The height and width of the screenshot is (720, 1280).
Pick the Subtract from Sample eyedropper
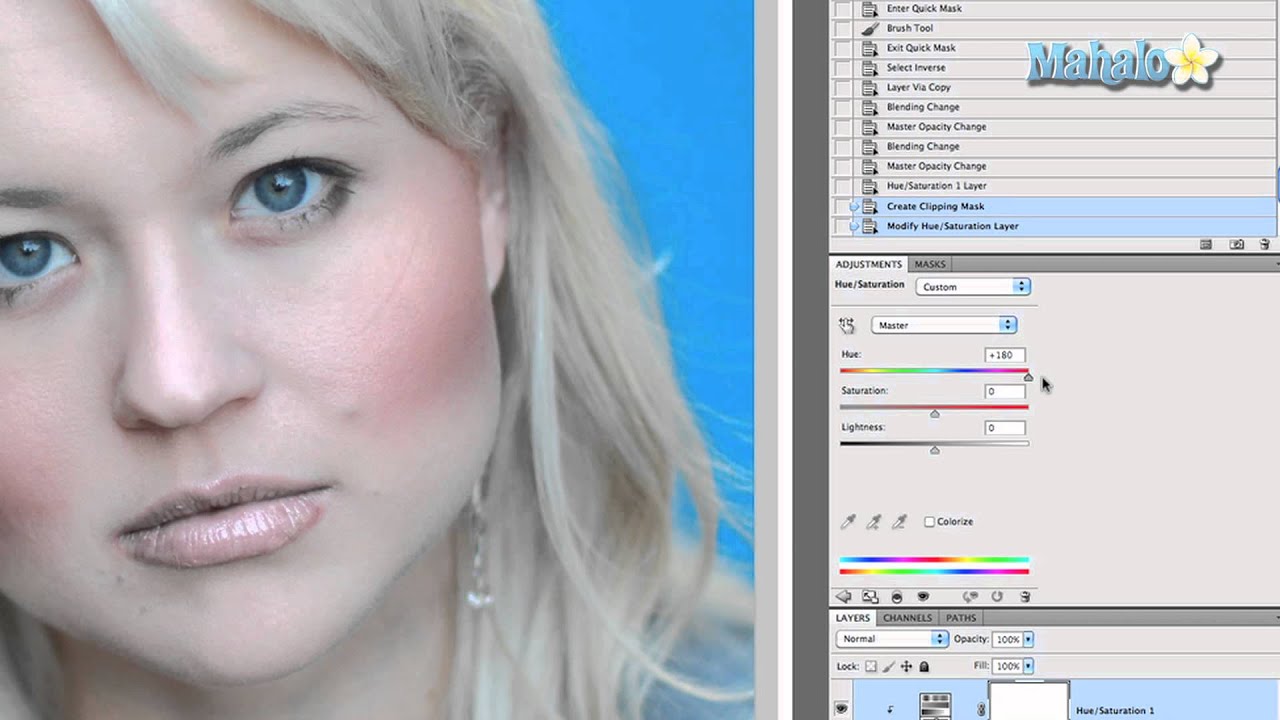[899, 522]
